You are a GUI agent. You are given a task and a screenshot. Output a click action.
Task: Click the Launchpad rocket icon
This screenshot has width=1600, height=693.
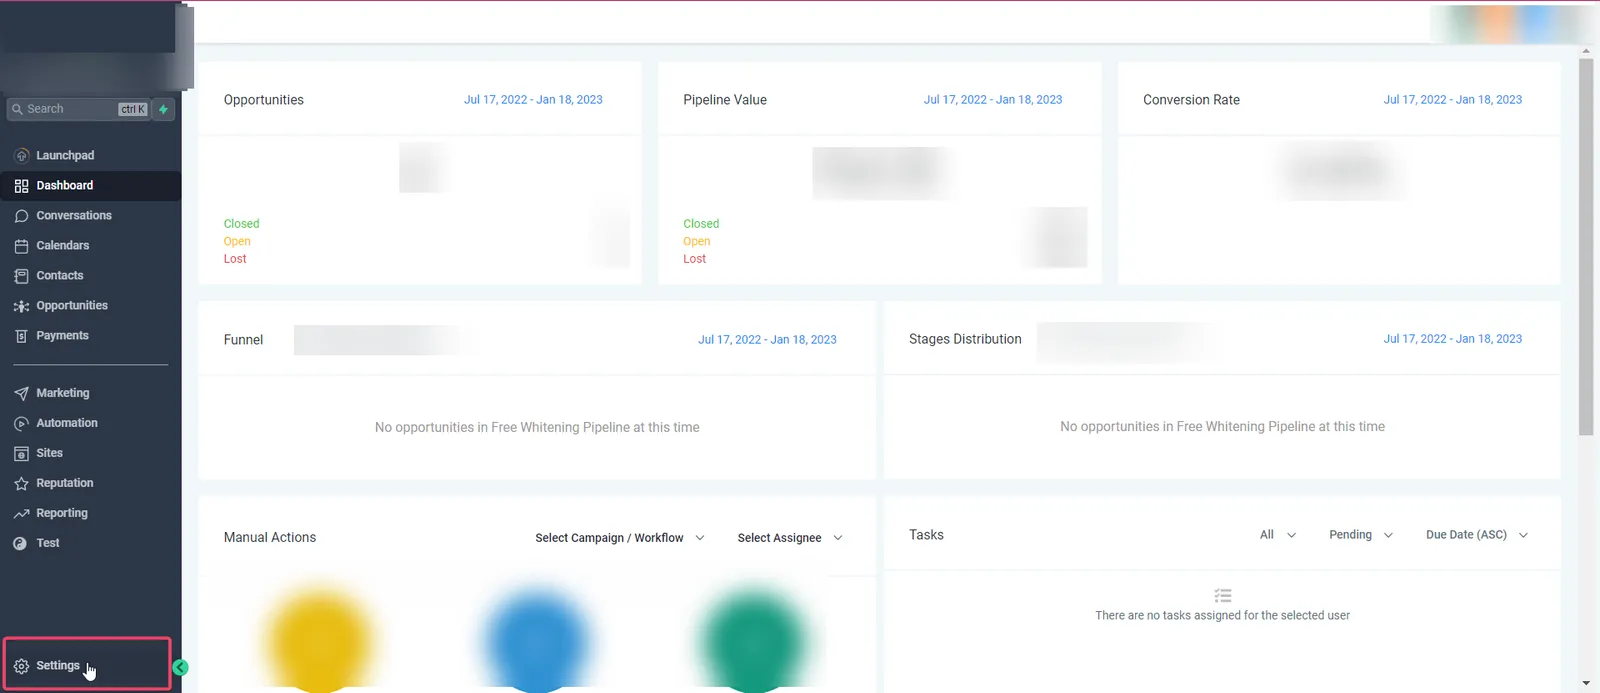point(22,156)
